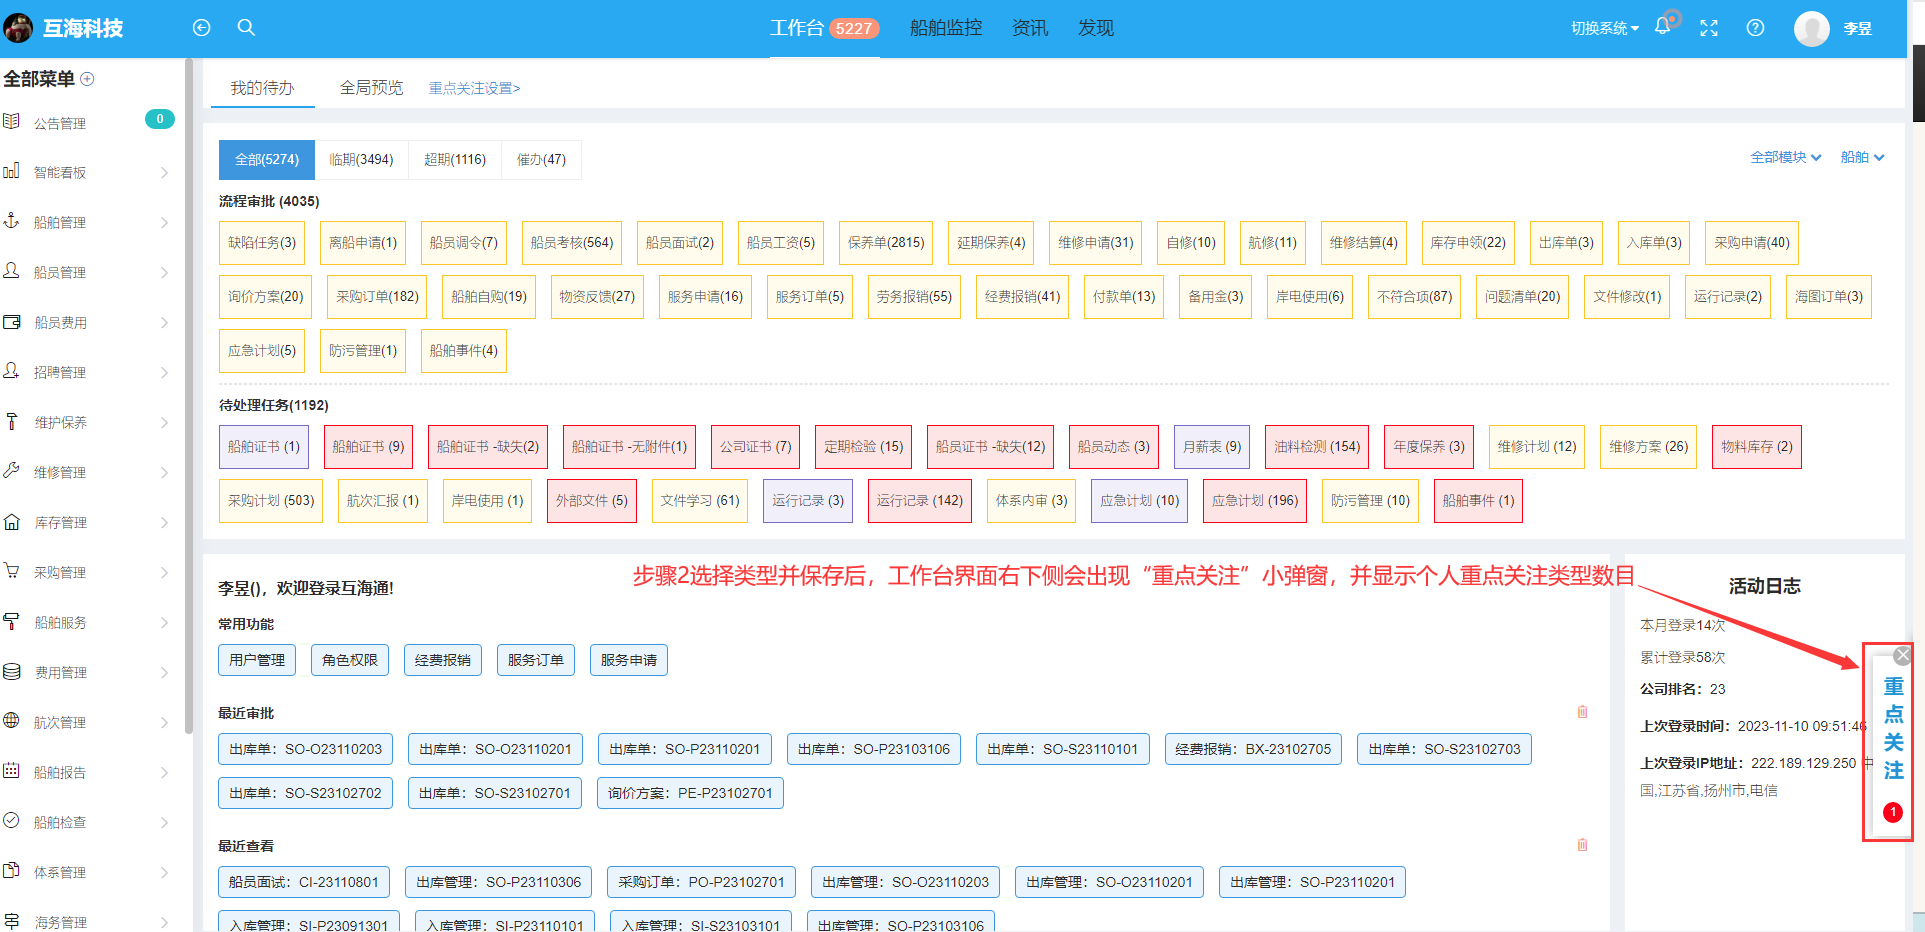The image size is (1925, 932).
Task: Open 应急计划 (196) task tag
Action: coord(1255,500)
